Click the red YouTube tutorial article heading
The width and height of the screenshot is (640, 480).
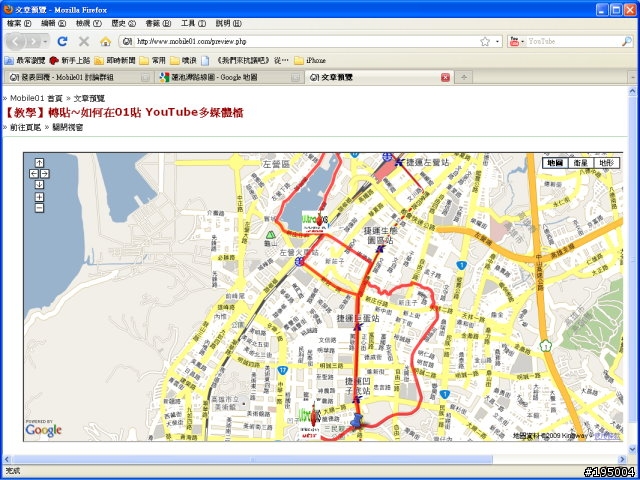[x=124, y=113]
